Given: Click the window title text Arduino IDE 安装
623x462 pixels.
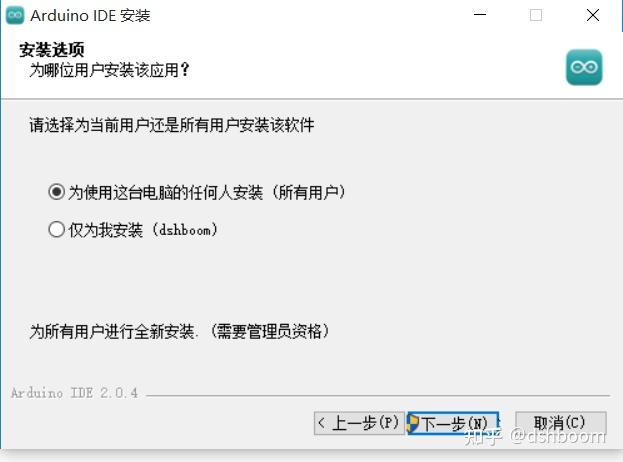Looking at the screenshot, I should 90,16.
